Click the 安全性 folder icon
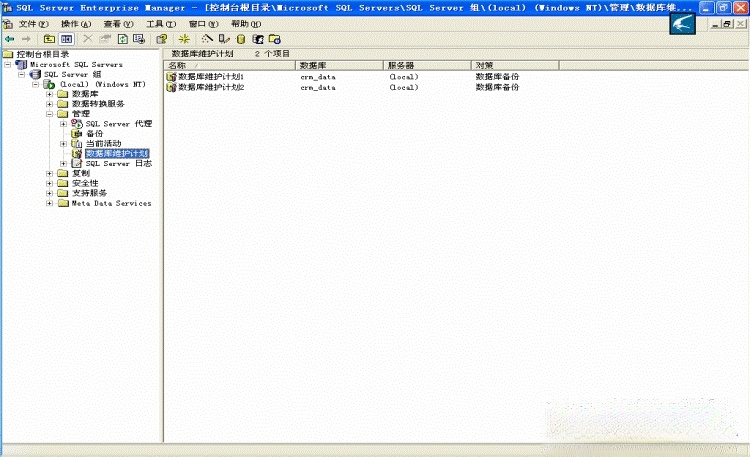This screenshot has width=750, height=457. coord(63,183)
